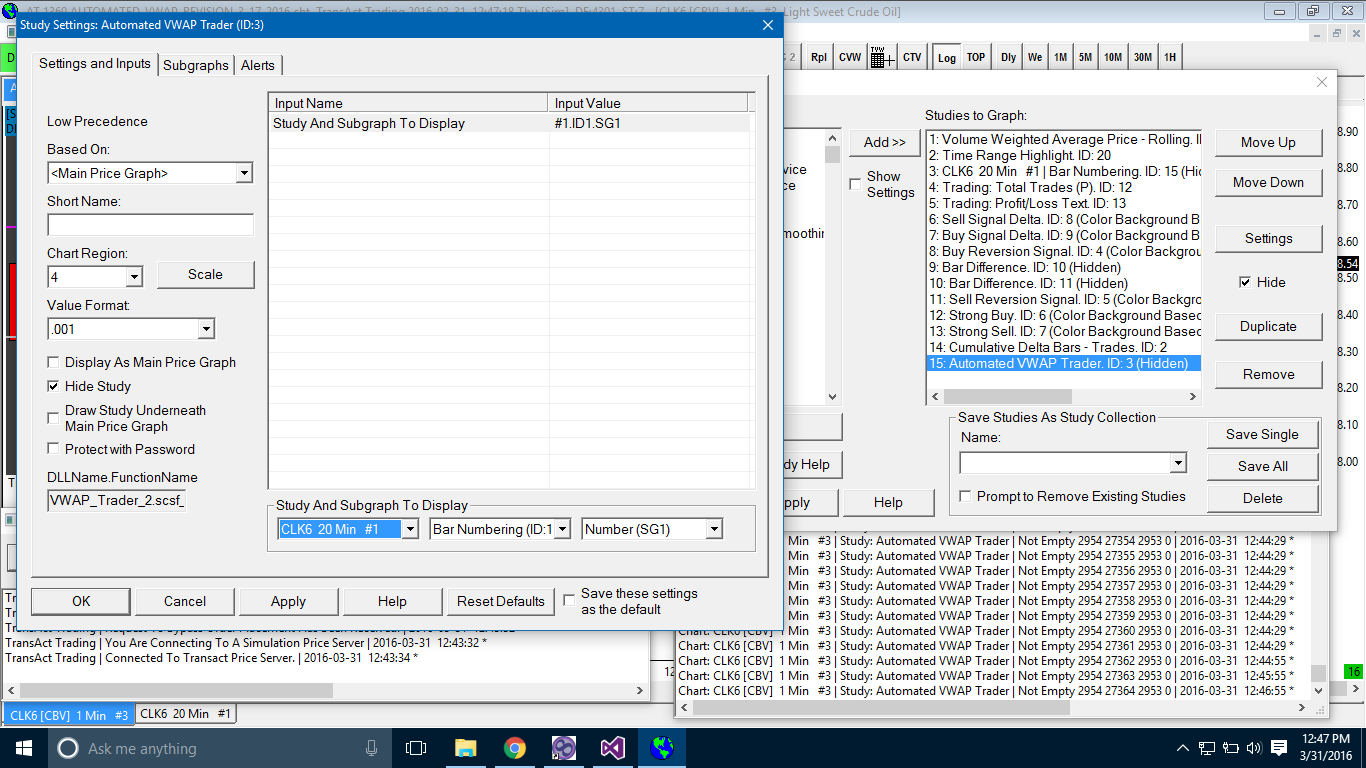Click the CVW toolbar button
This screenshot has width=1366, height=768.
tap(850, 57)
